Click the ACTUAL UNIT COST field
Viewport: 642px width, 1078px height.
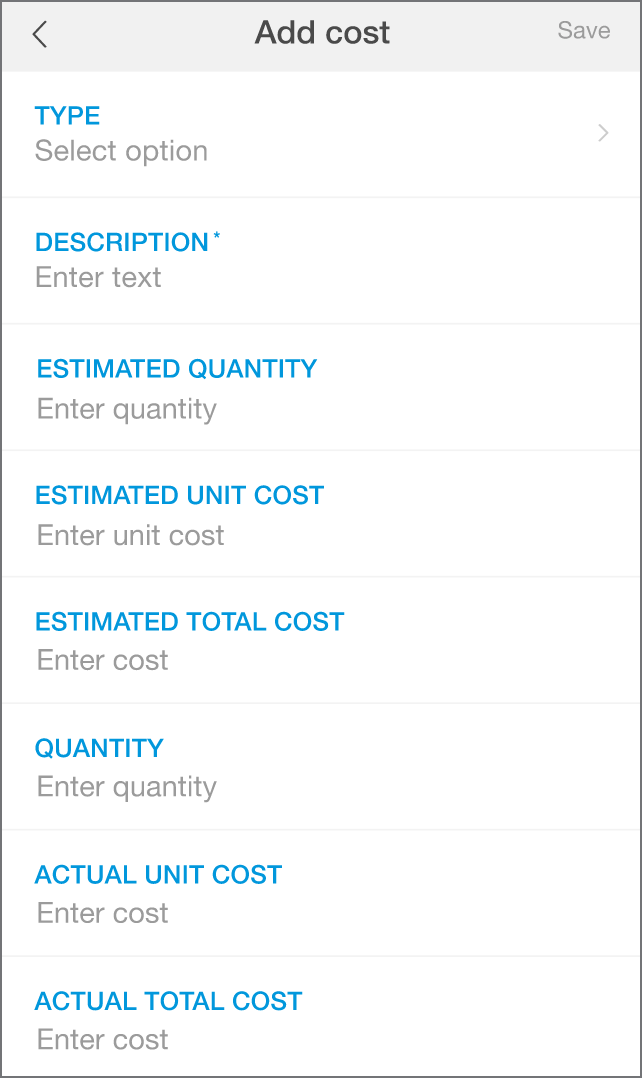point(320,893)
